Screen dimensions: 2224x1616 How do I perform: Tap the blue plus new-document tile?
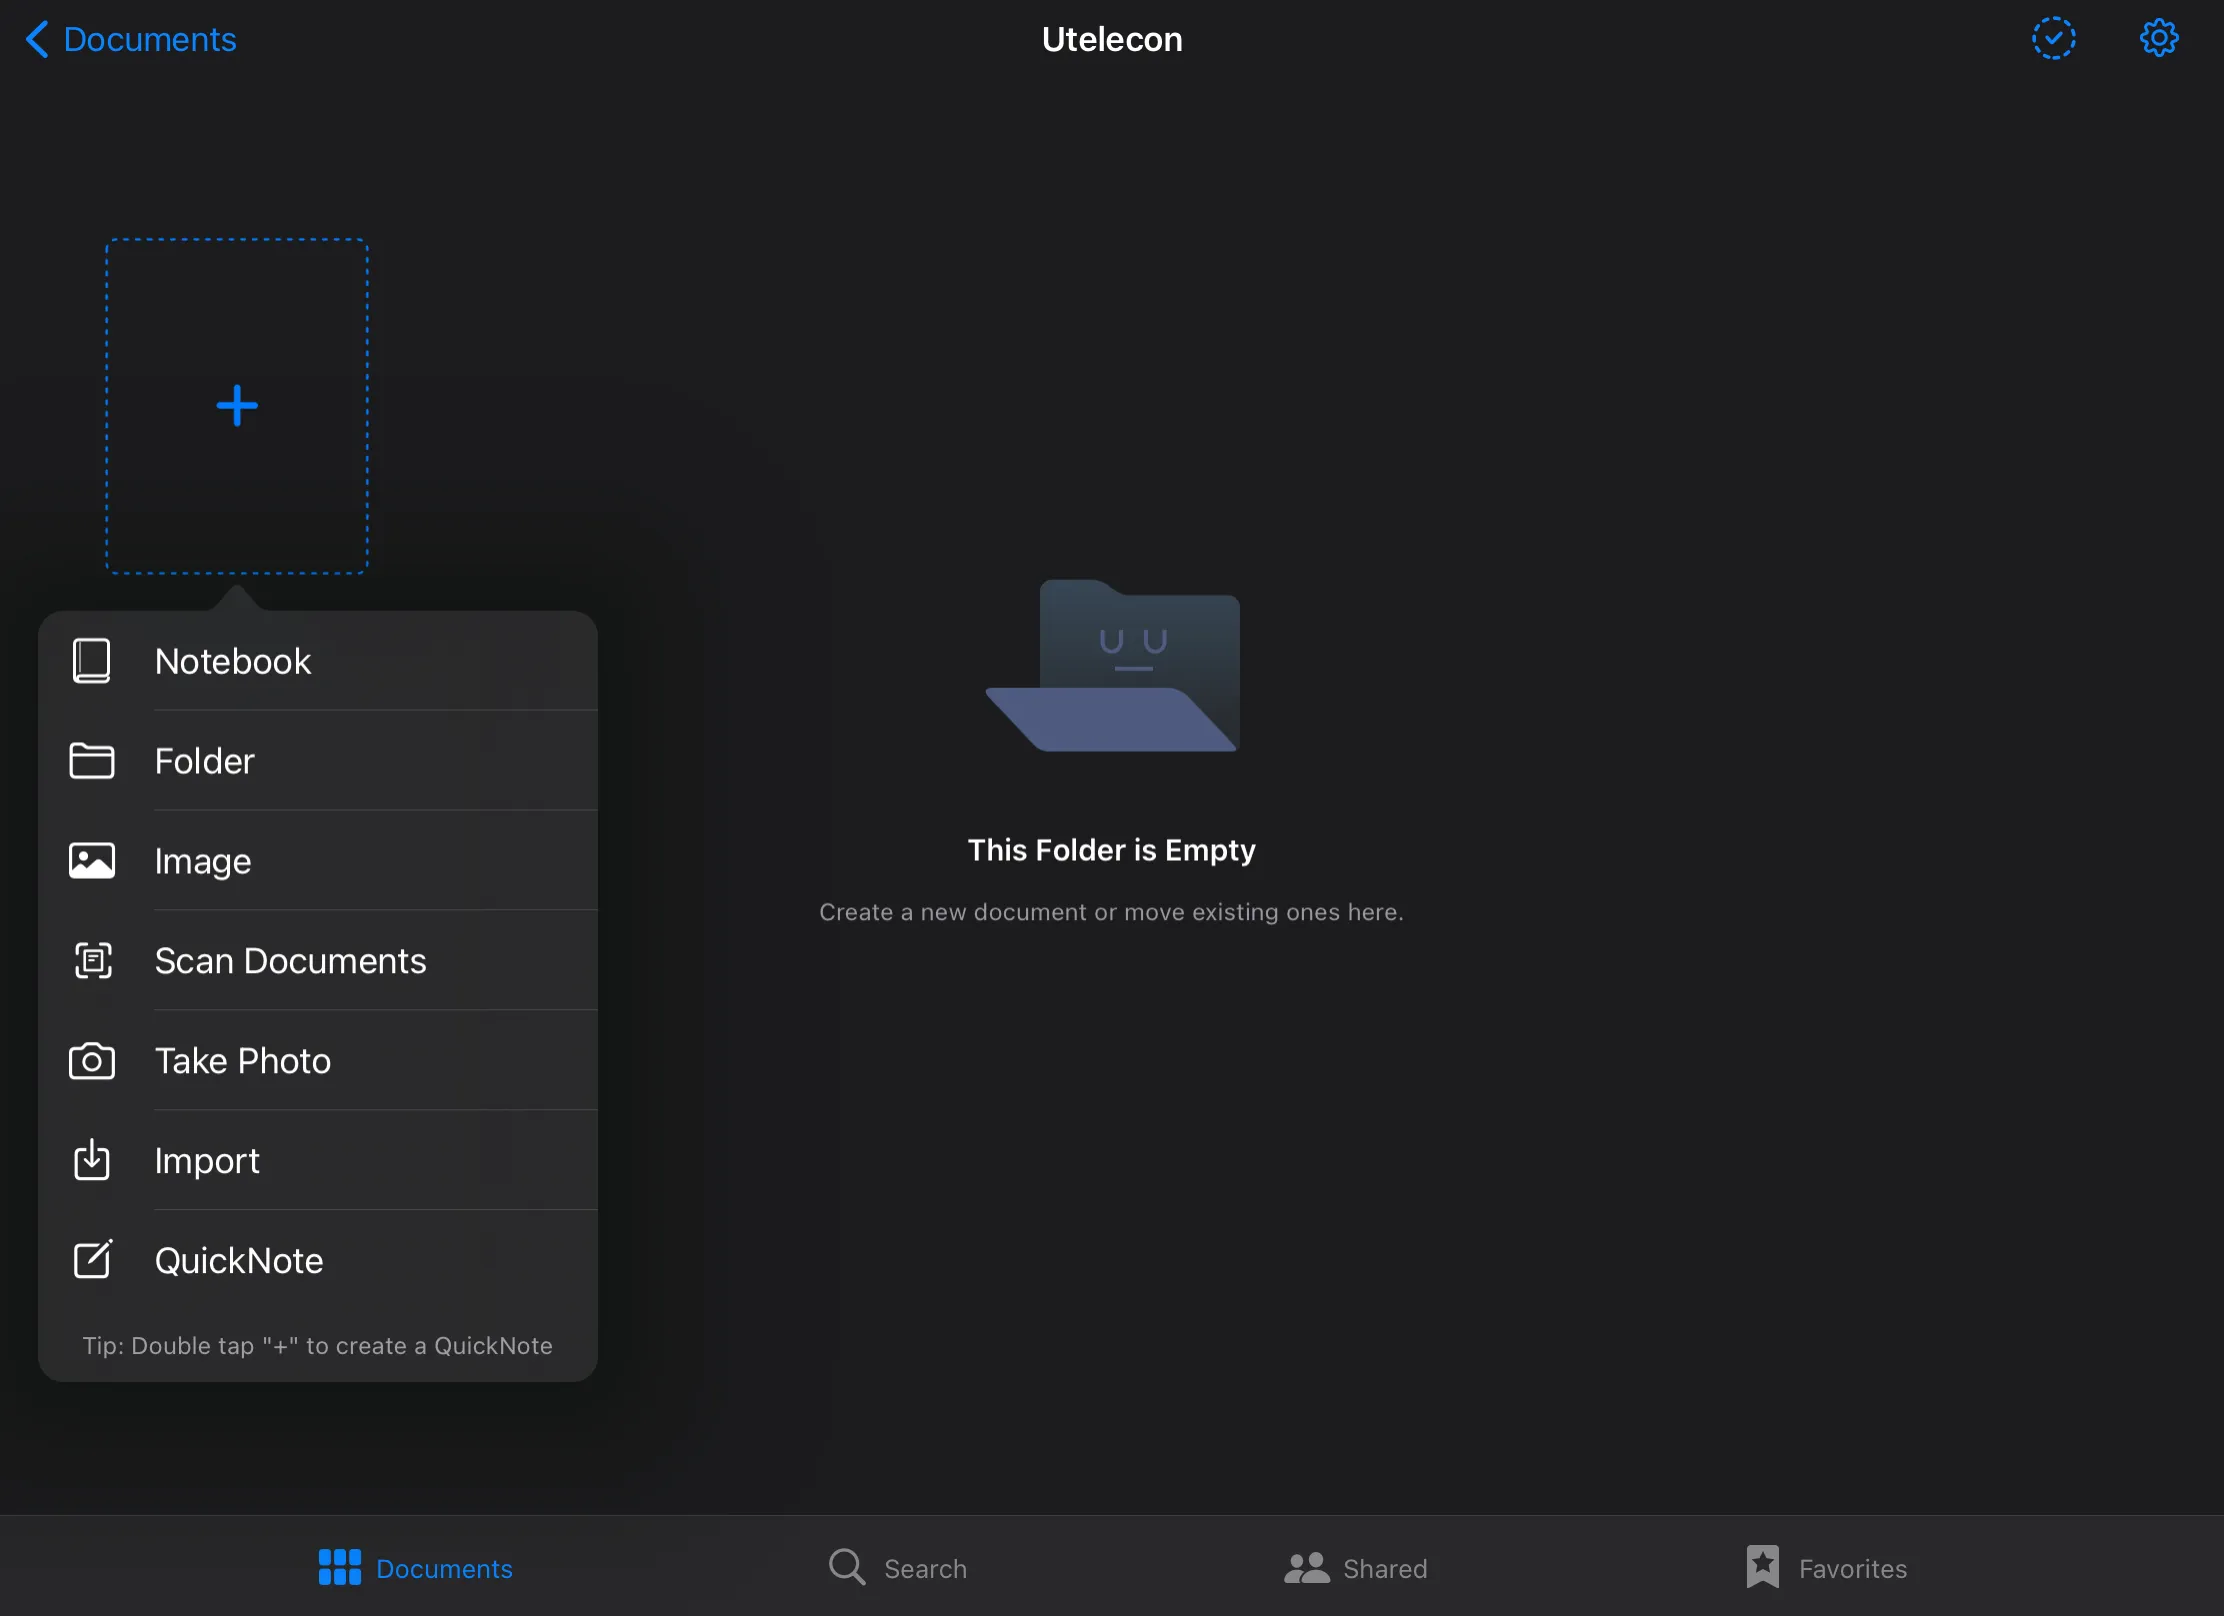click(237, 406)
